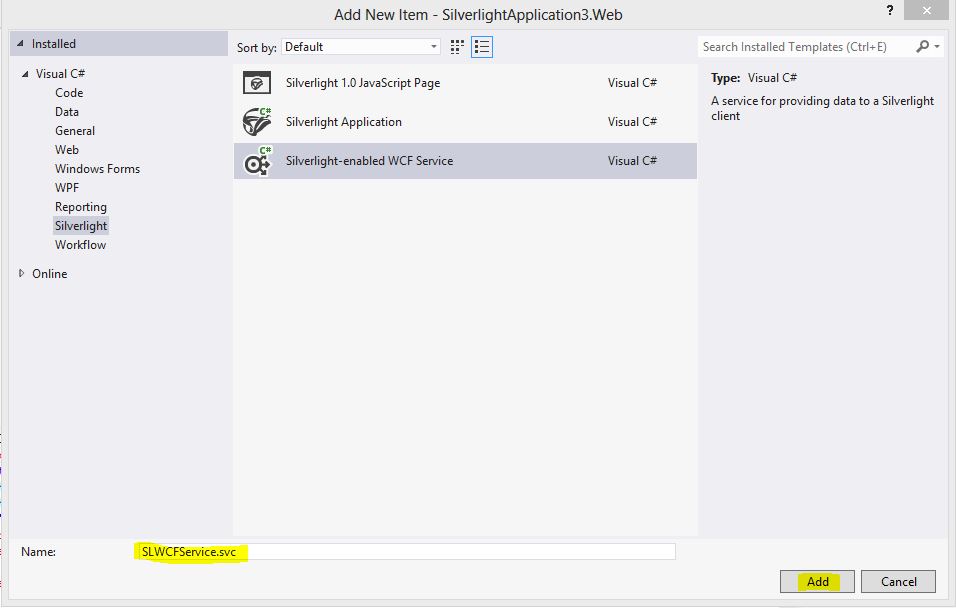Select the Data category
The width and height of the screenshot is (956, 608).
(x=66, y=112)
